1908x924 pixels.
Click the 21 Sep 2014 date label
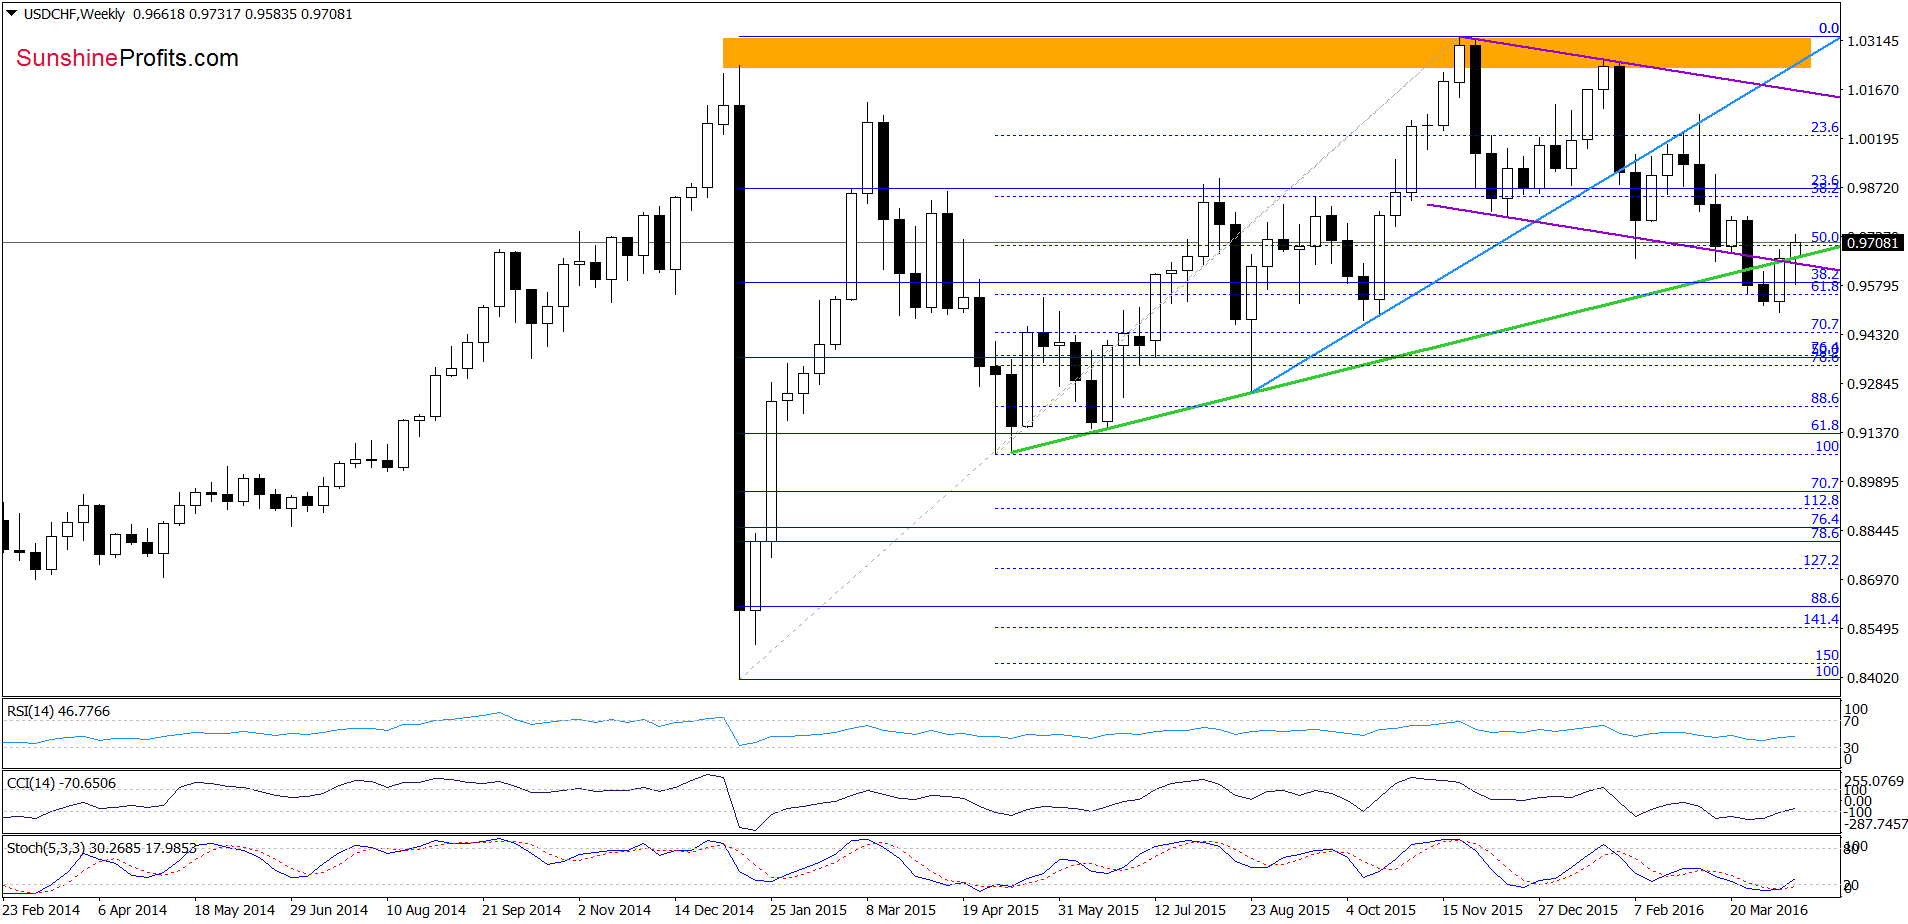tap(521, 910)
